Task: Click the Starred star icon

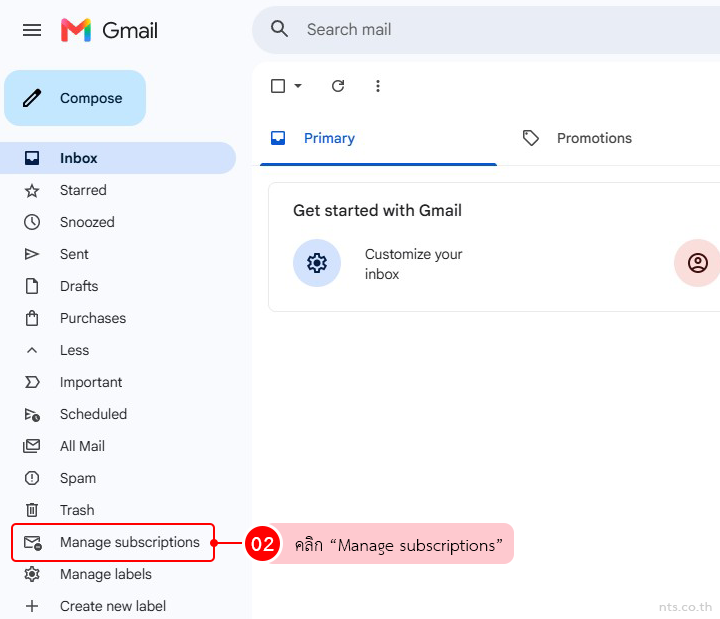Action: tap(32, 191)
